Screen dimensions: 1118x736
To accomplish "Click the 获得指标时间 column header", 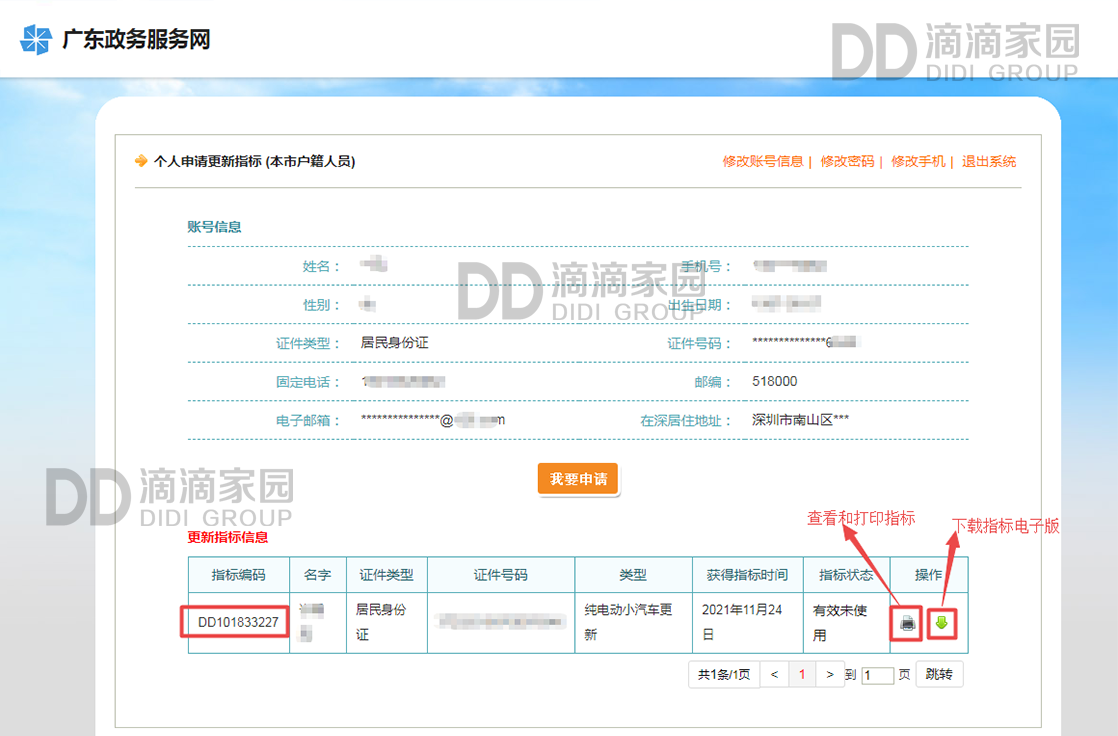I will (747, 575).
